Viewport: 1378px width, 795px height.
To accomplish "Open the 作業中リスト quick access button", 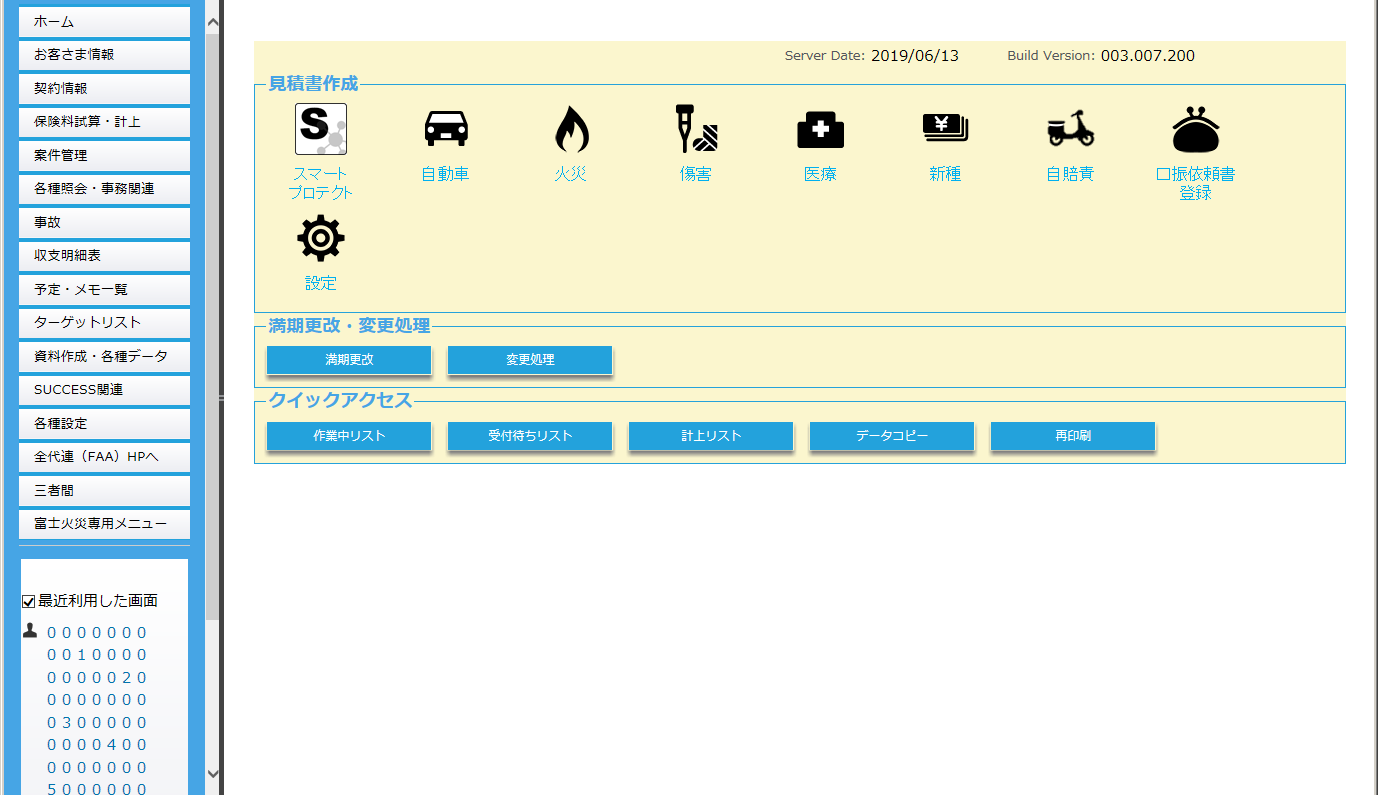I will coord(348,436).
